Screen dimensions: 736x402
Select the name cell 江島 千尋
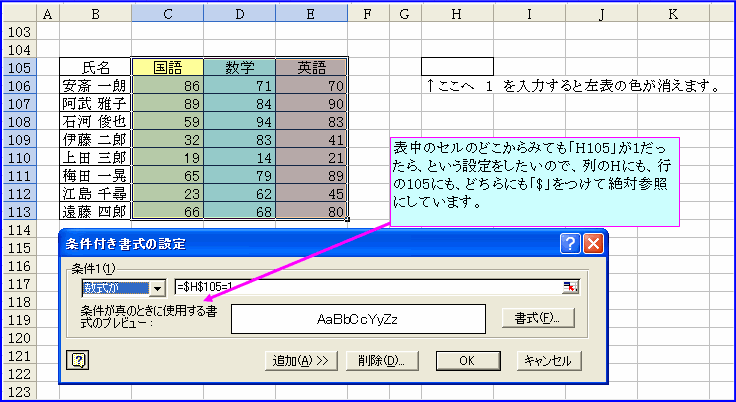pyautogui.click(x=95, y=193)
